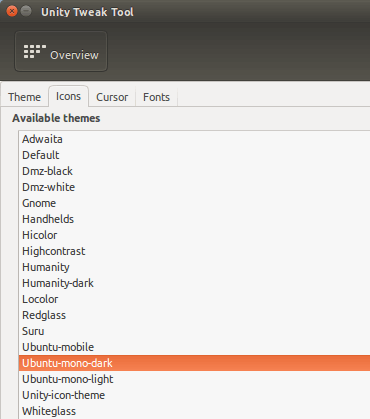Select the Suru icon theme
The height and width of the screenshot is (419, 370).
[194, 331]
